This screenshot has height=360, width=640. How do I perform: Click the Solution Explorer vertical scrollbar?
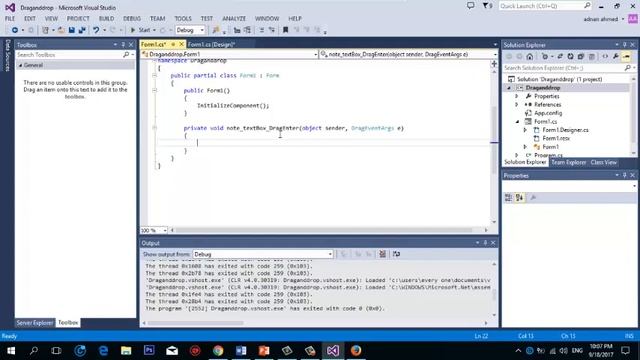tap(633, 116)
